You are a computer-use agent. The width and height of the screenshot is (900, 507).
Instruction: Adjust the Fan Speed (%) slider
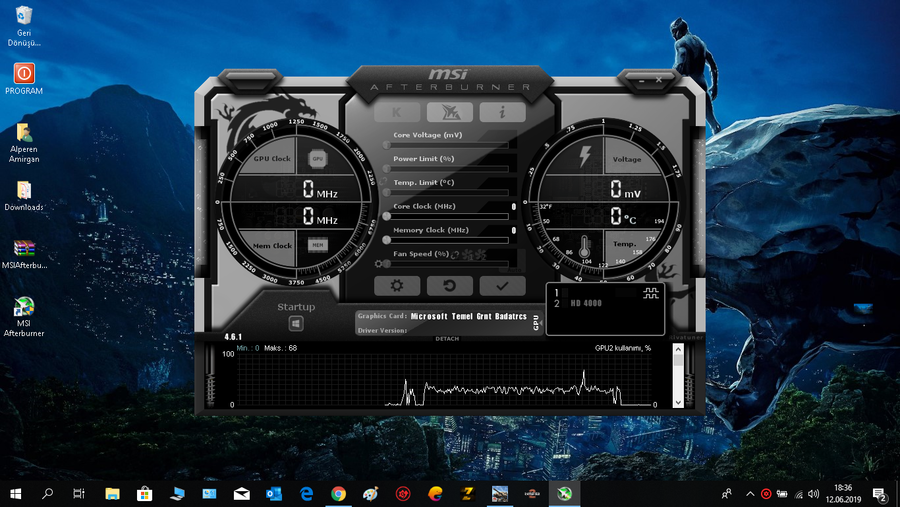click(448, 264)
